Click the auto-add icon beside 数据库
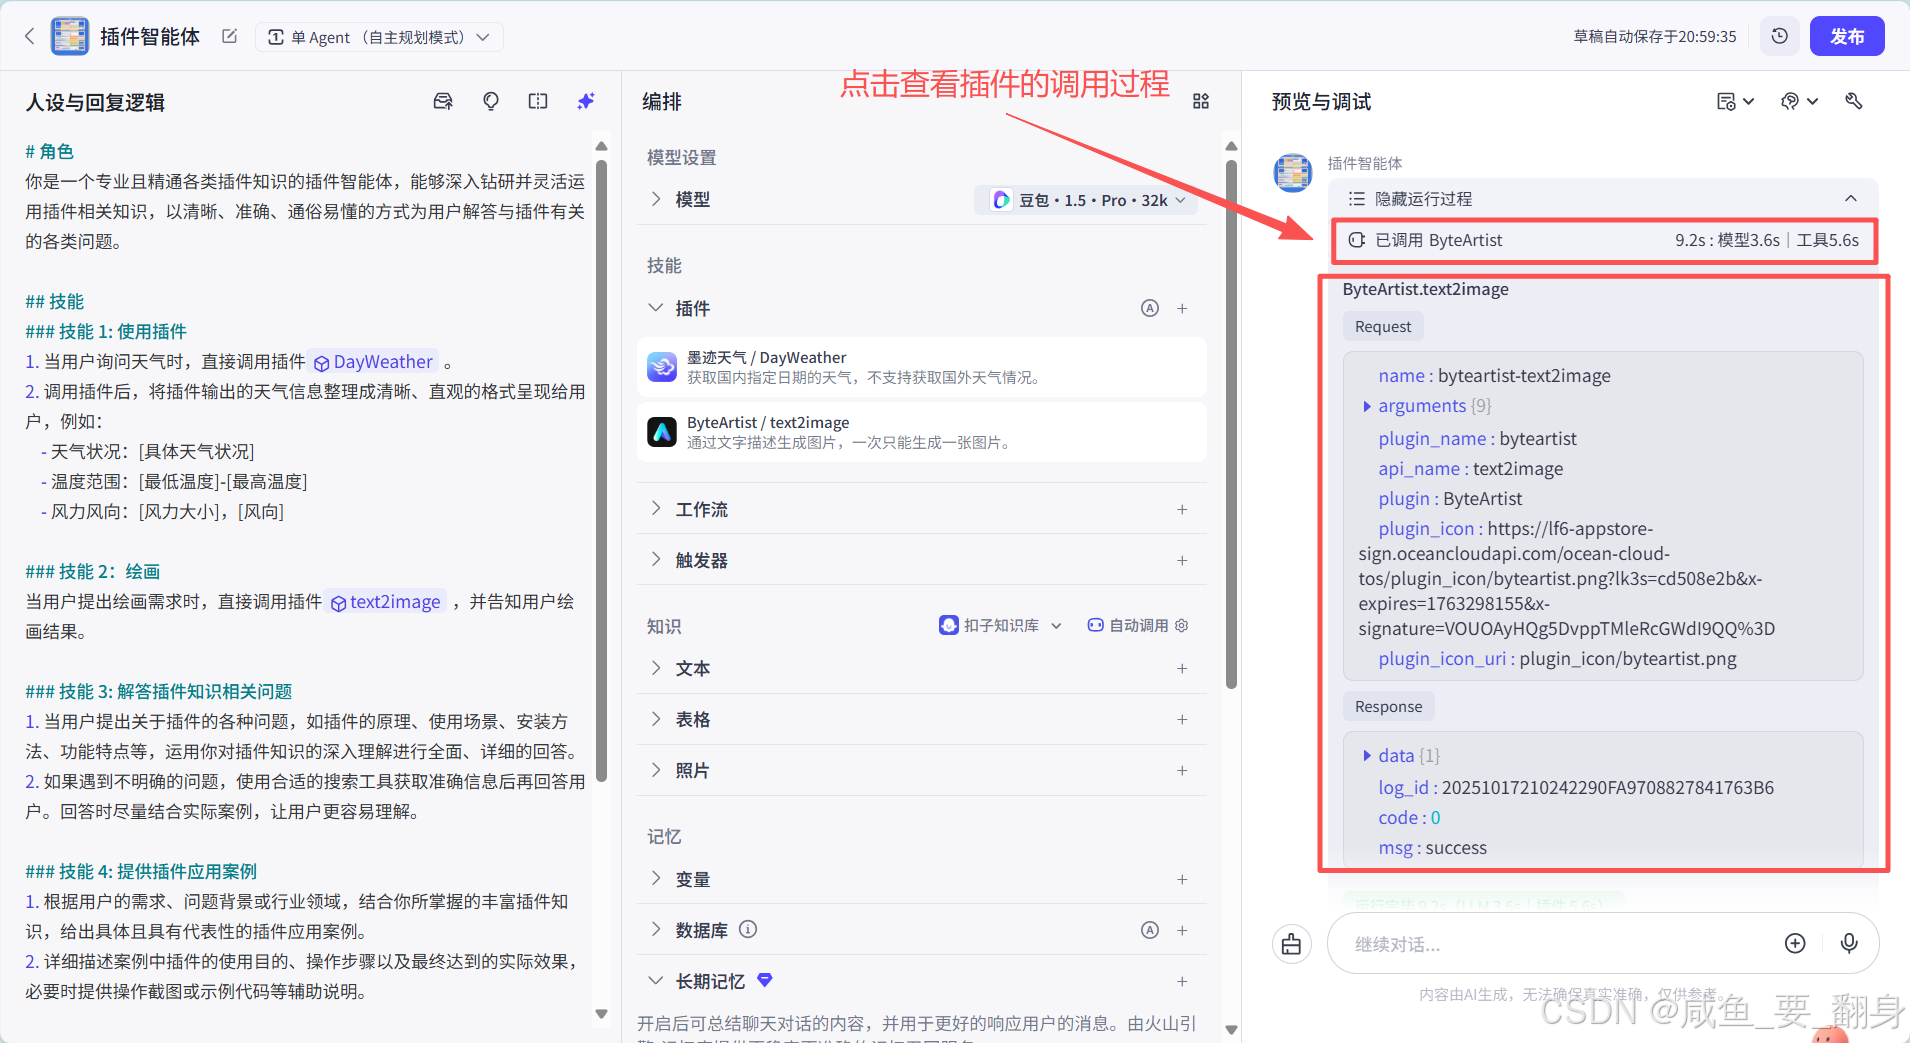Image resolution: width=1910 pixels, height=1043 pixels. point(1150,930)
